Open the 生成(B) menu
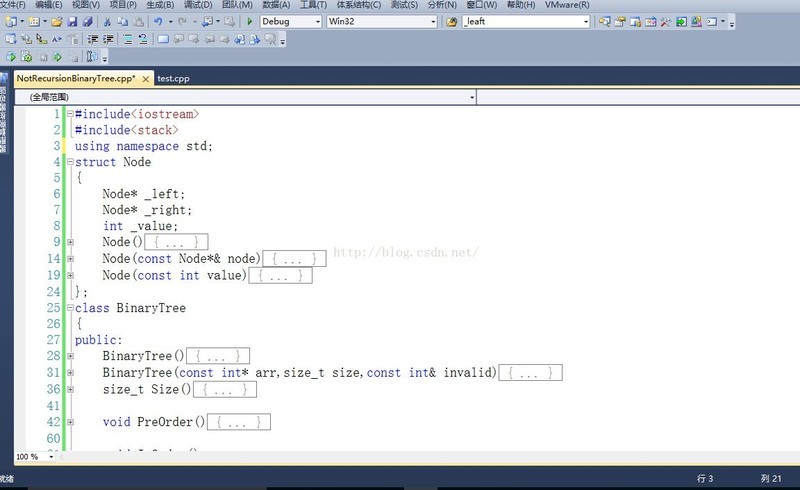 click(160, 5)
